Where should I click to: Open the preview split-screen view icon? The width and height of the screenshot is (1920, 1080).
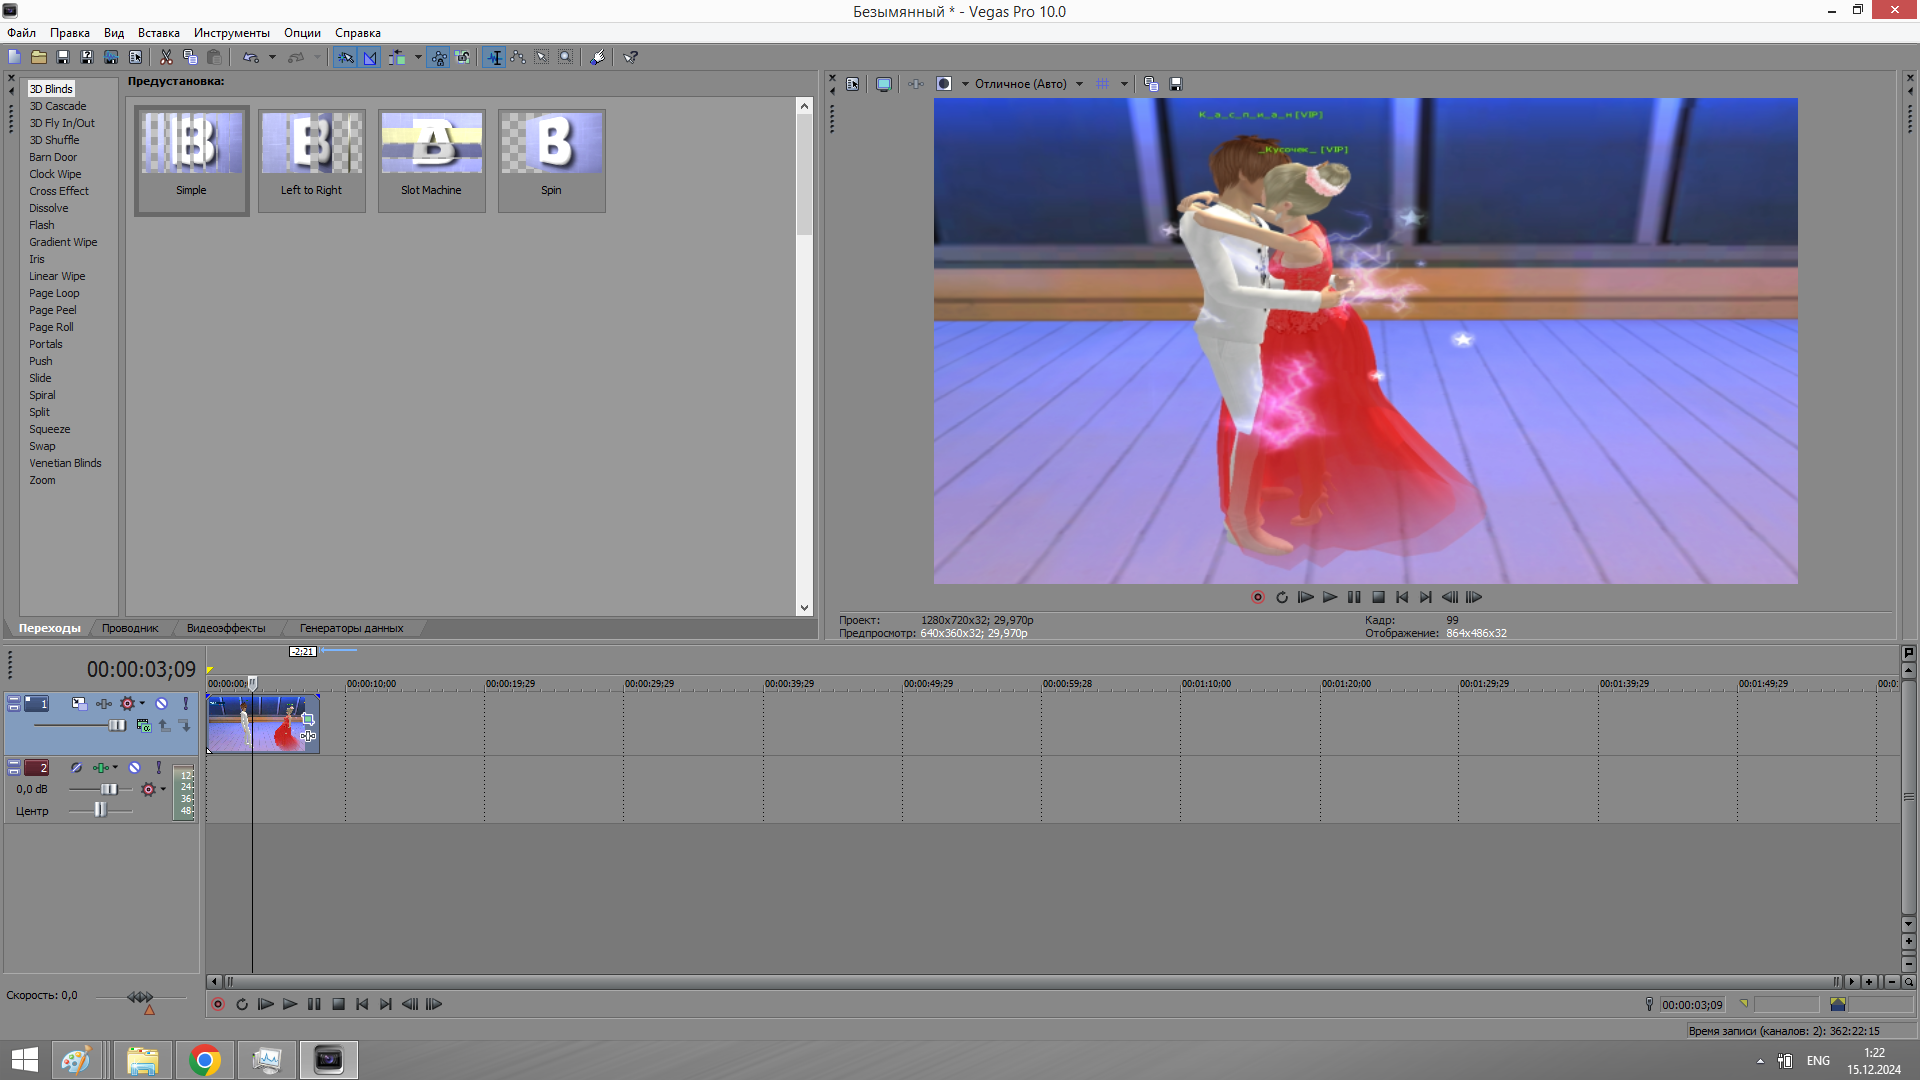[x=943, y=84]
